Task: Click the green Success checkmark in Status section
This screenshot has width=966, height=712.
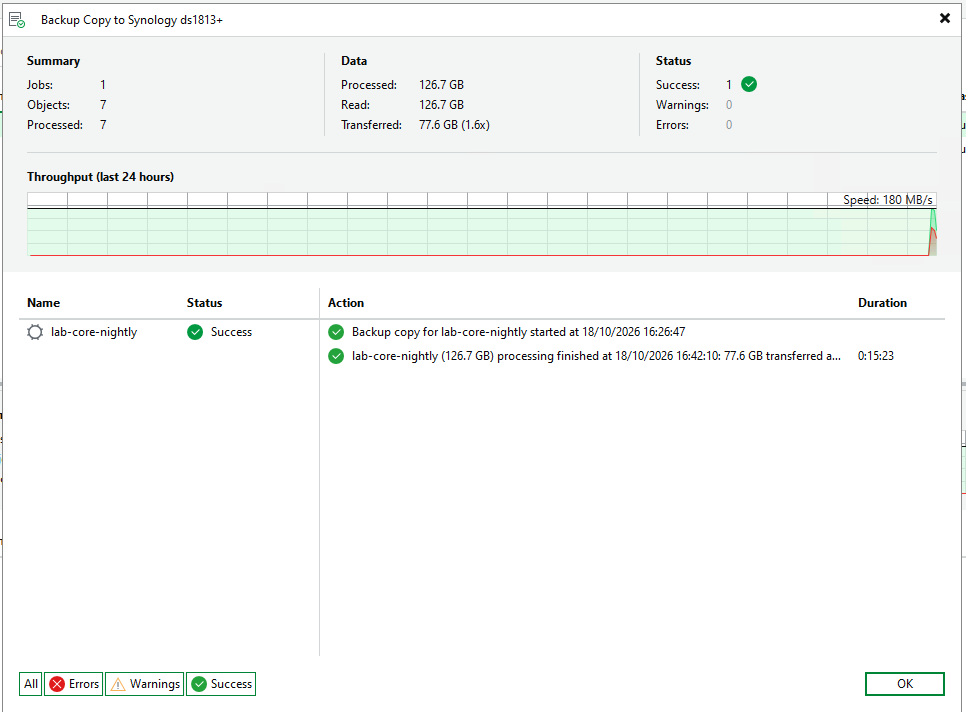Action: pyautogui.click(x=749, y=84)
